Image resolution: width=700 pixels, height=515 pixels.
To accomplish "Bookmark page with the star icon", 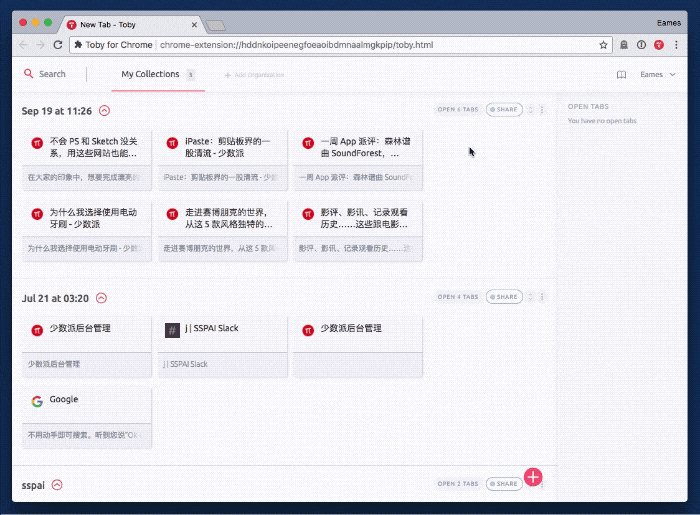I will tap(603, 45).
